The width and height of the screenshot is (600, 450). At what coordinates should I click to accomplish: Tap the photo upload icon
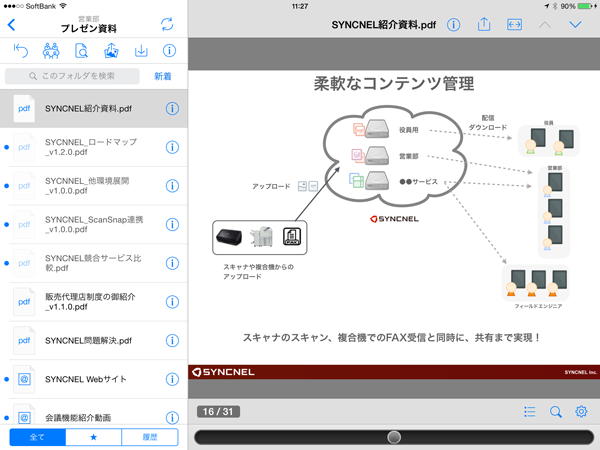(111, 51)
